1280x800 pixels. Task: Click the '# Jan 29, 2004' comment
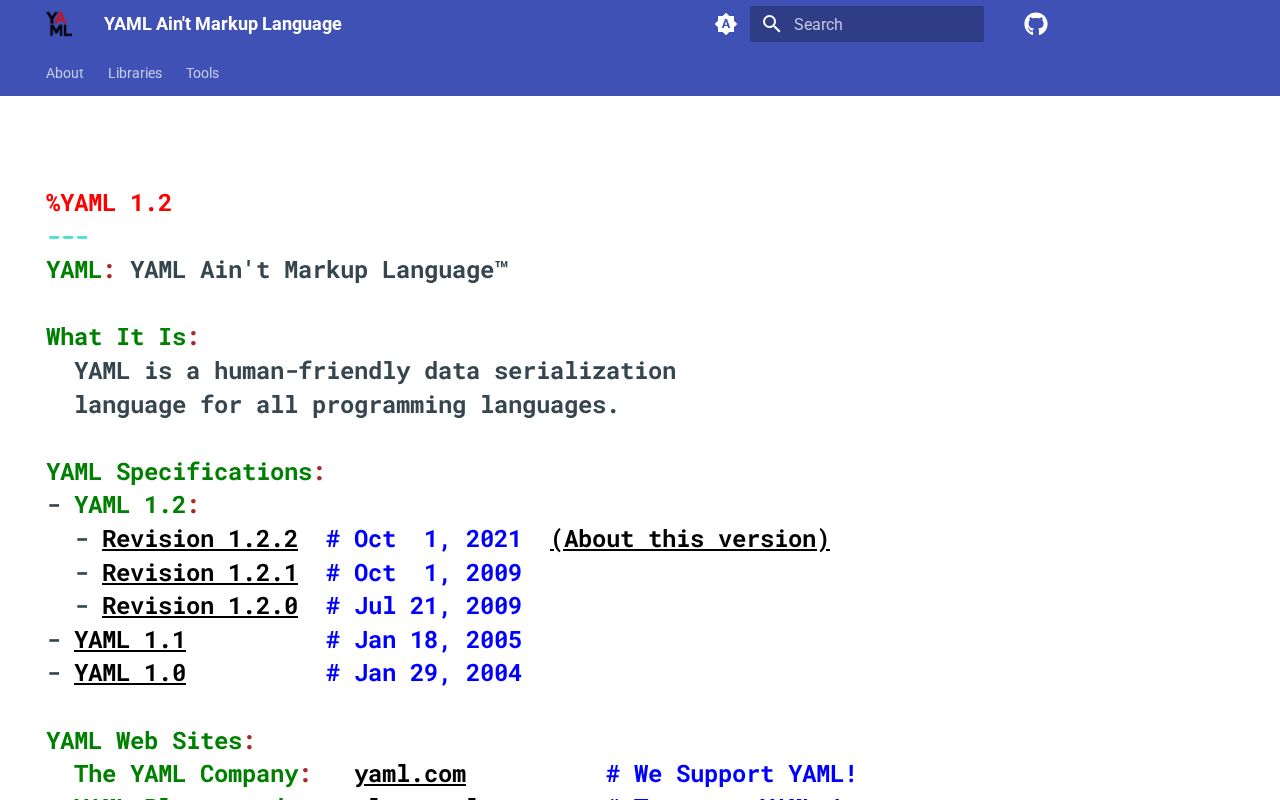pos(424,673)
